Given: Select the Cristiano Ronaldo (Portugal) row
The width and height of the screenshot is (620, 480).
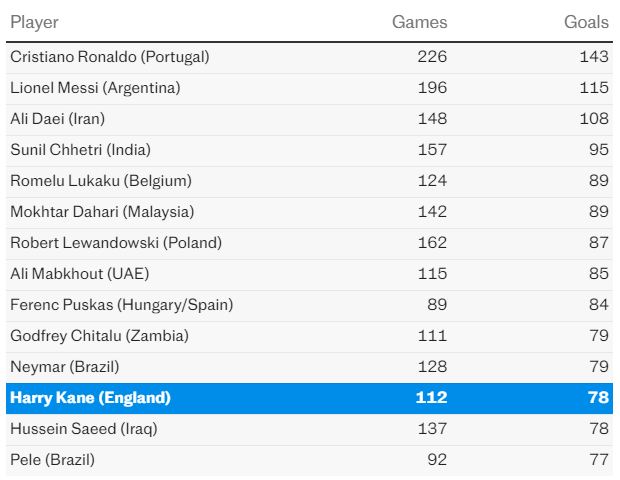Looking at the screenshot, I should click(x=110, y=57).
